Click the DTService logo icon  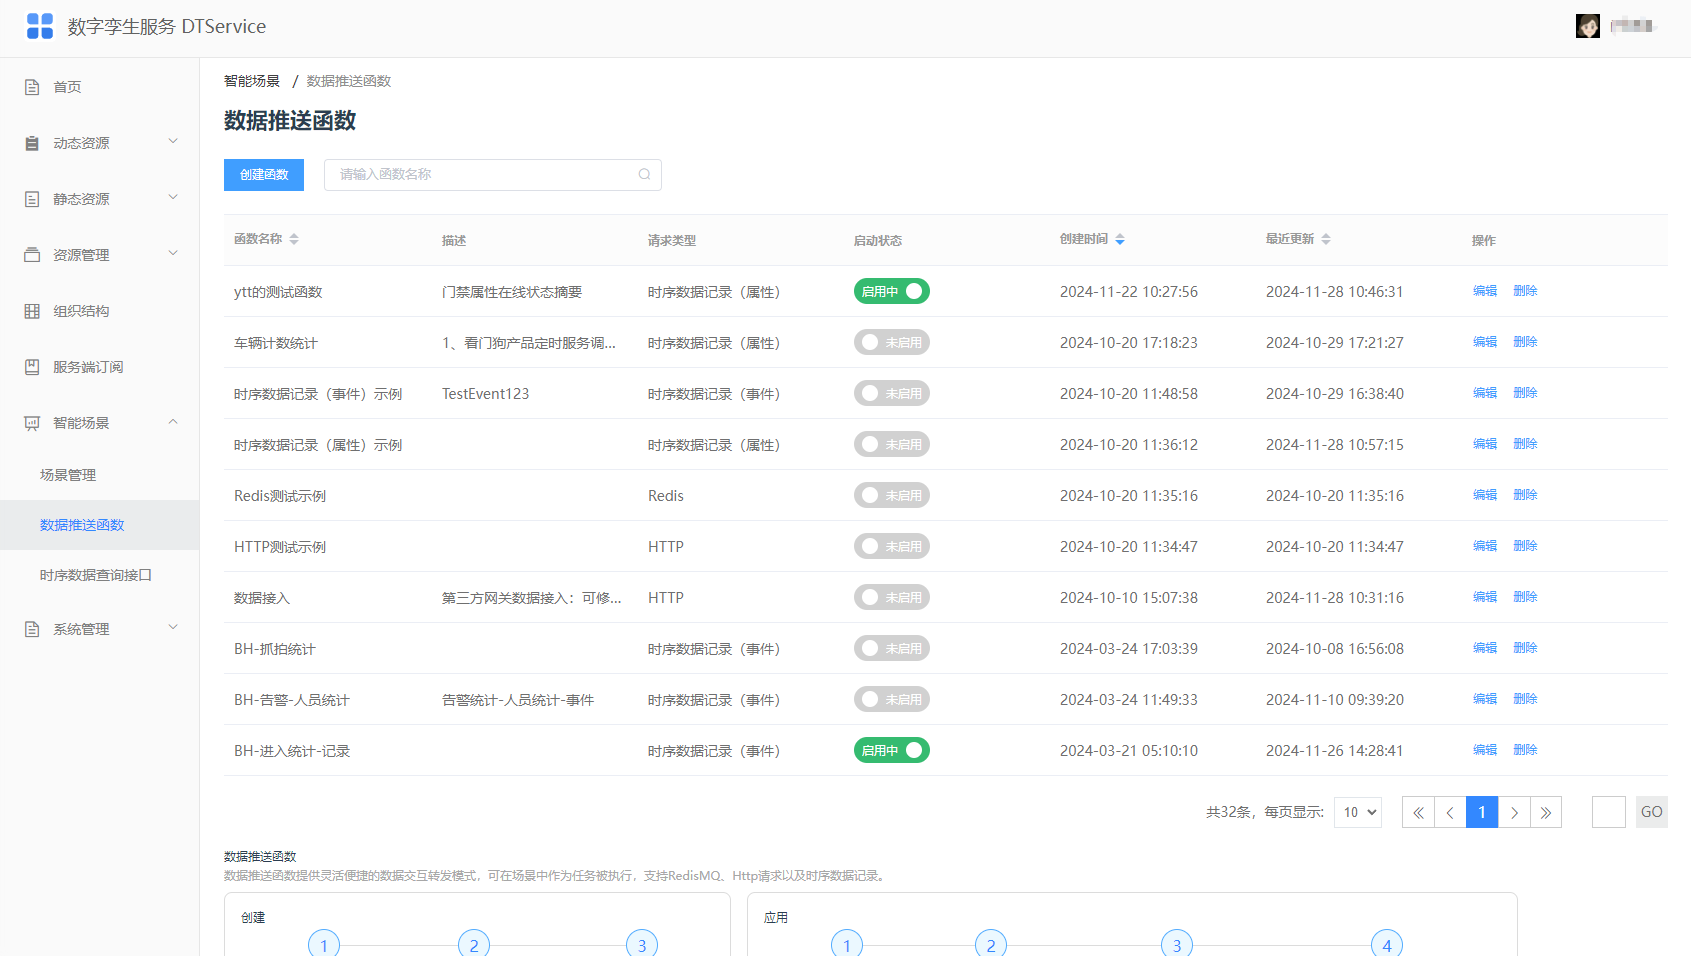[40, 26]
